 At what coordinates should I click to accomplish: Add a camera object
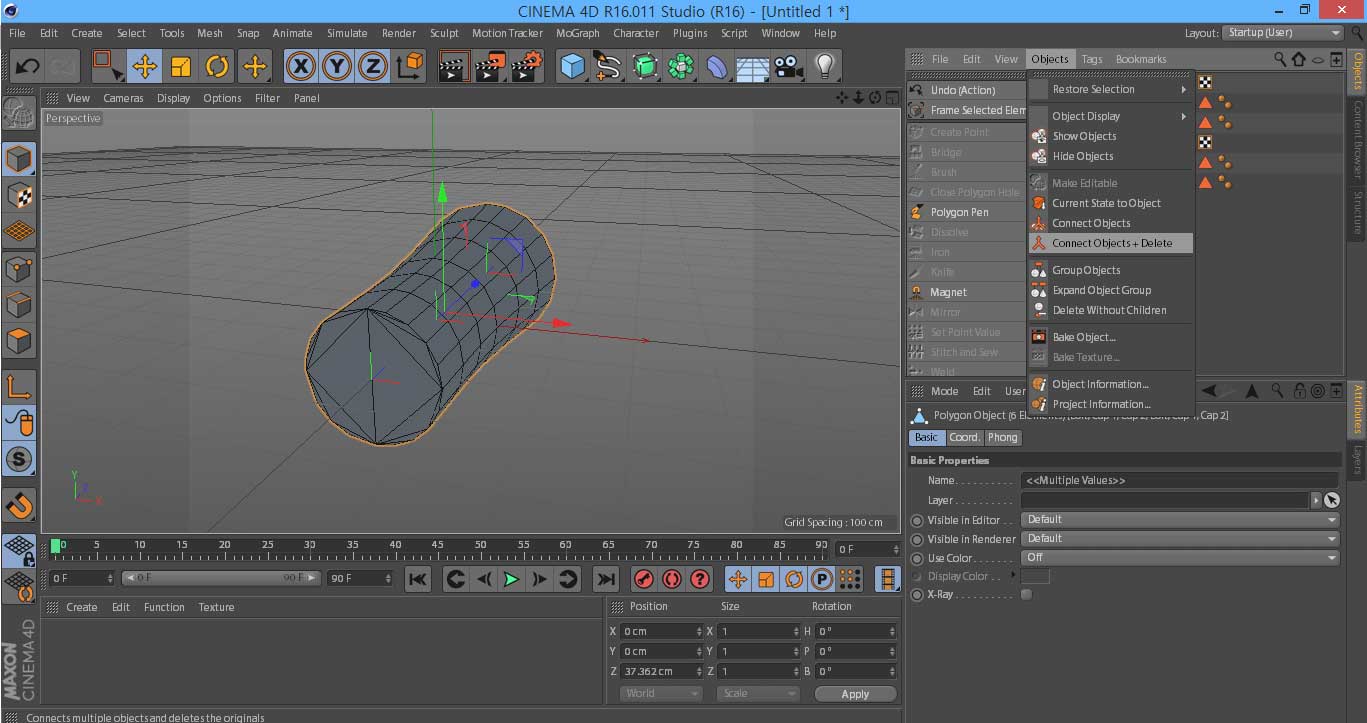click(788, 67)
